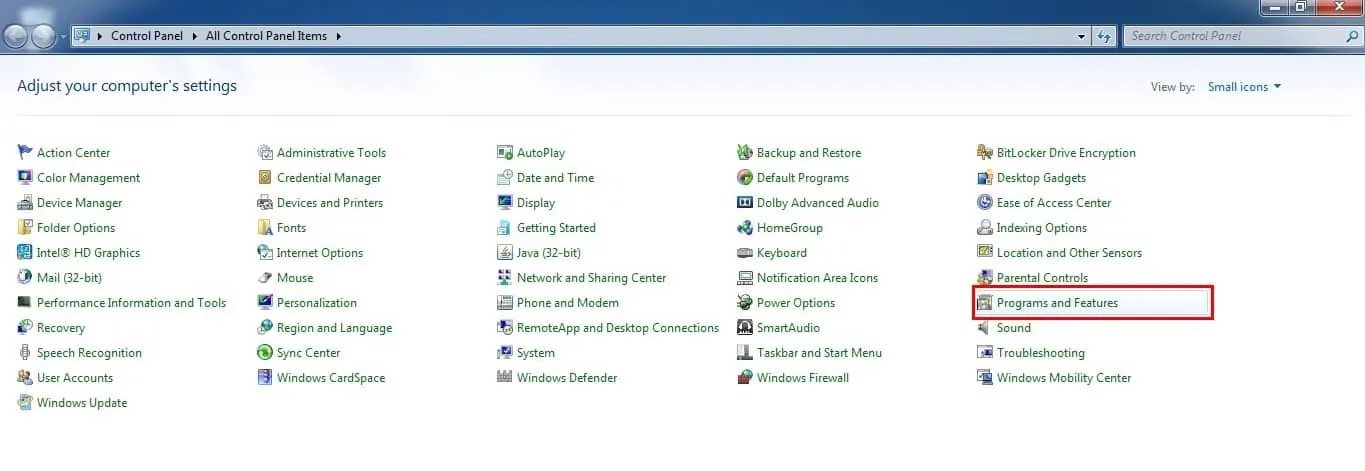Open the BitLocker Drive Encryption icon

[x=985, y=152]
